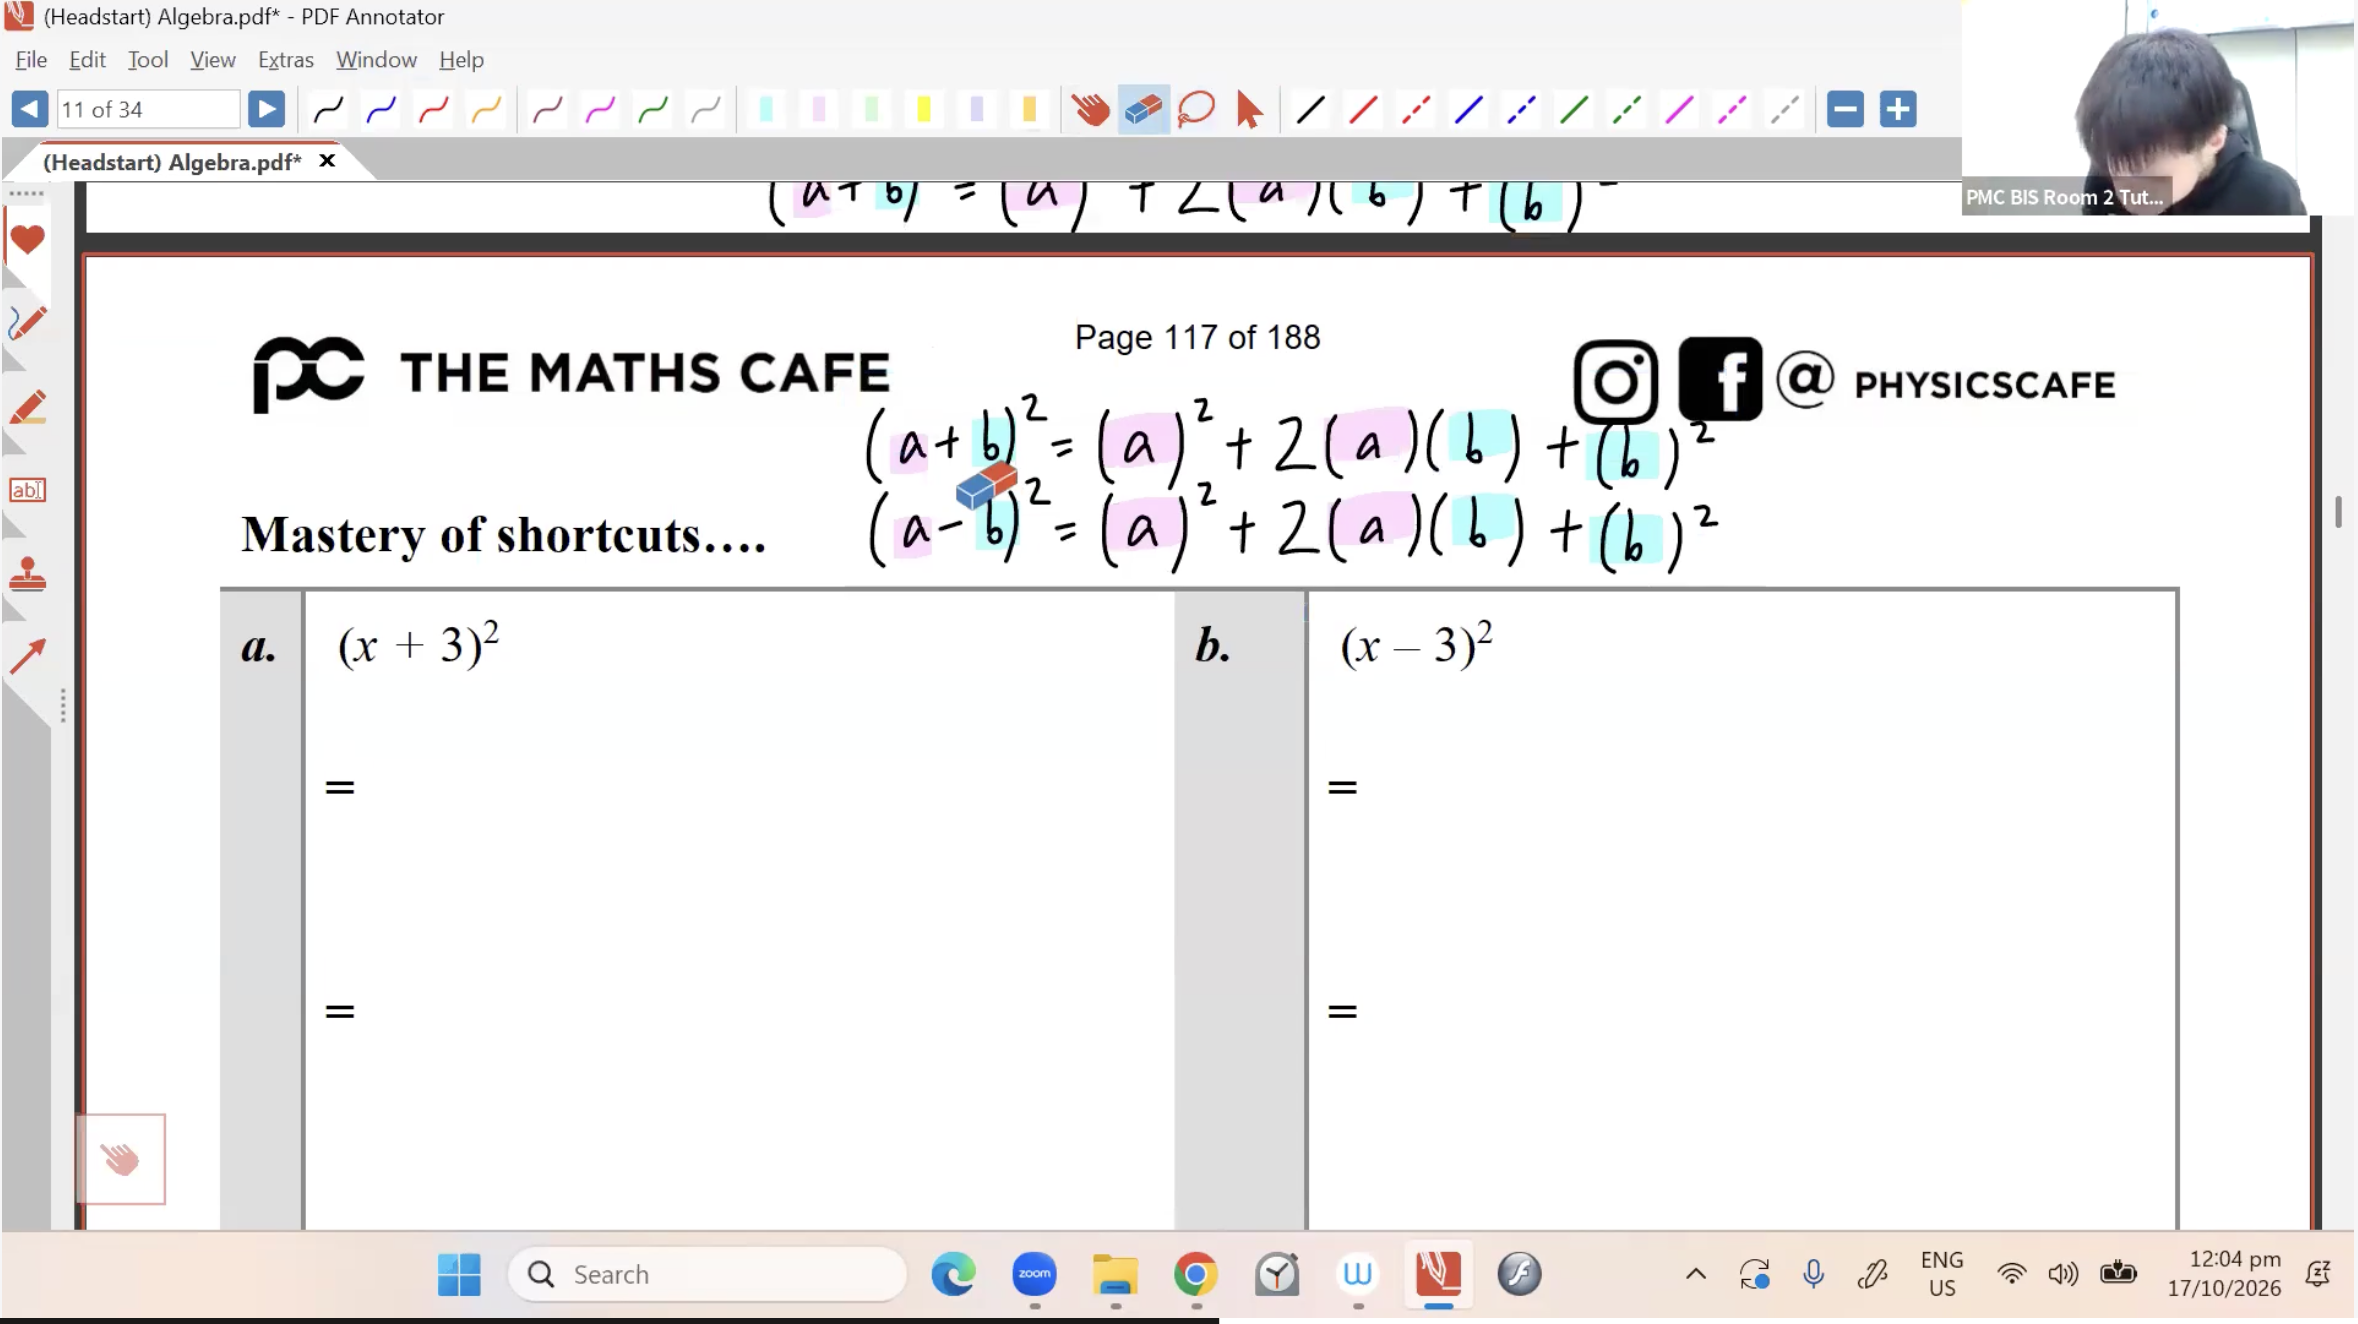Open the Tool menu
This screenshot has height=1324, width=2358.
click(x=148, y=60)
